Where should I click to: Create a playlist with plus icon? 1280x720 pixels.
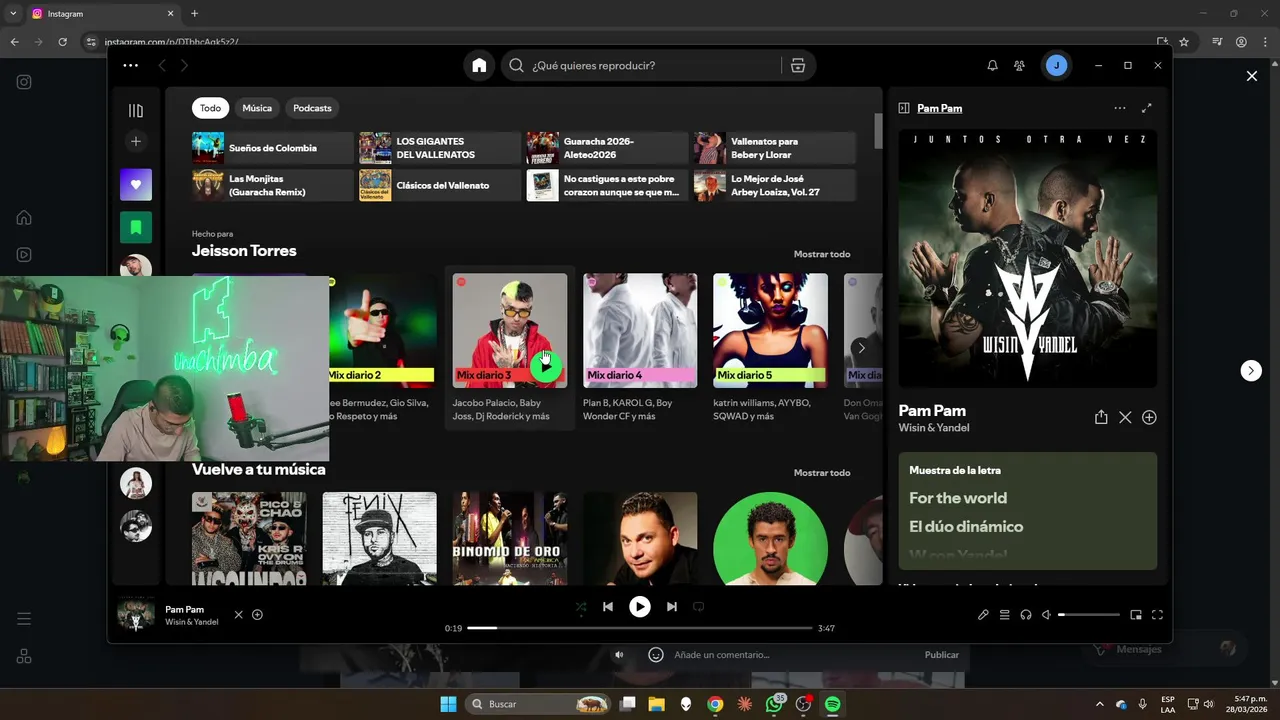[136, 142]
